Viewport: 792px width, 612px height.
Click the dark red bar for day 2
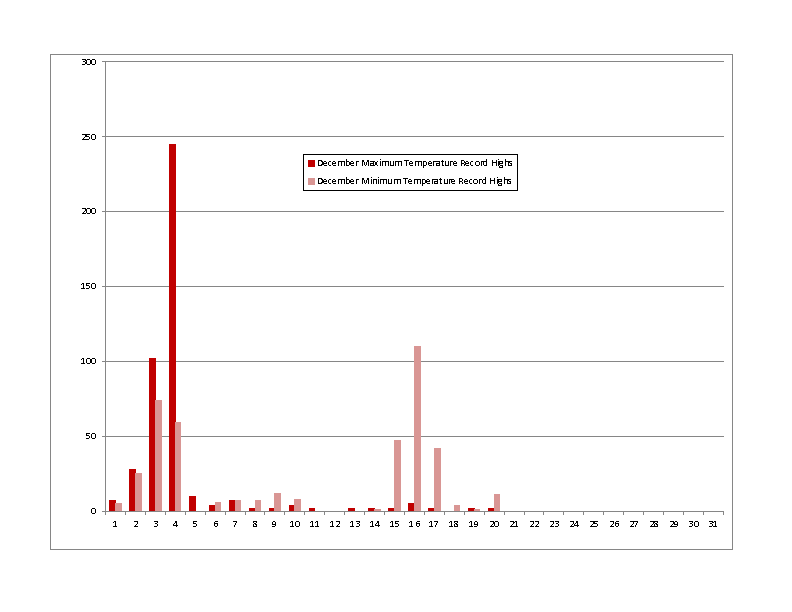point(132,490)
